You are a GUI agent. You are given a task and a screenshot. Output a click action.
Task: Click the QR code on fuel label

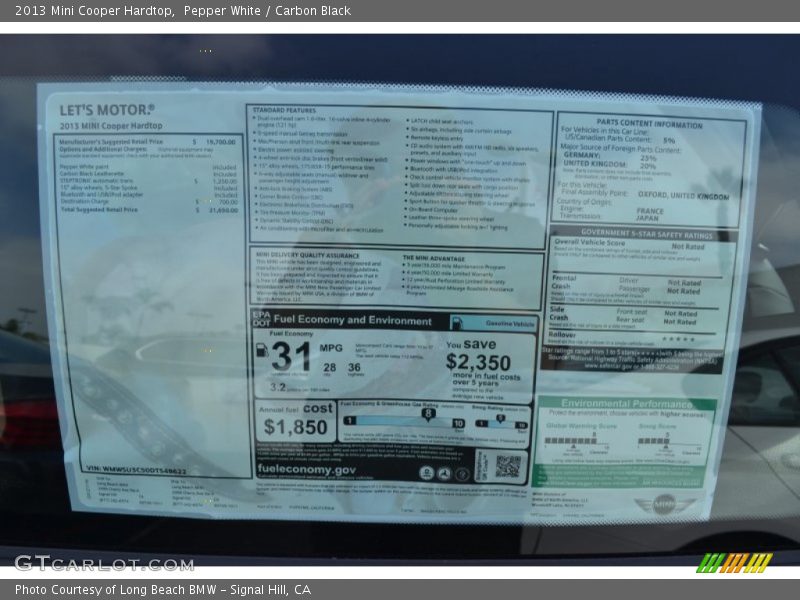point(508,466)
